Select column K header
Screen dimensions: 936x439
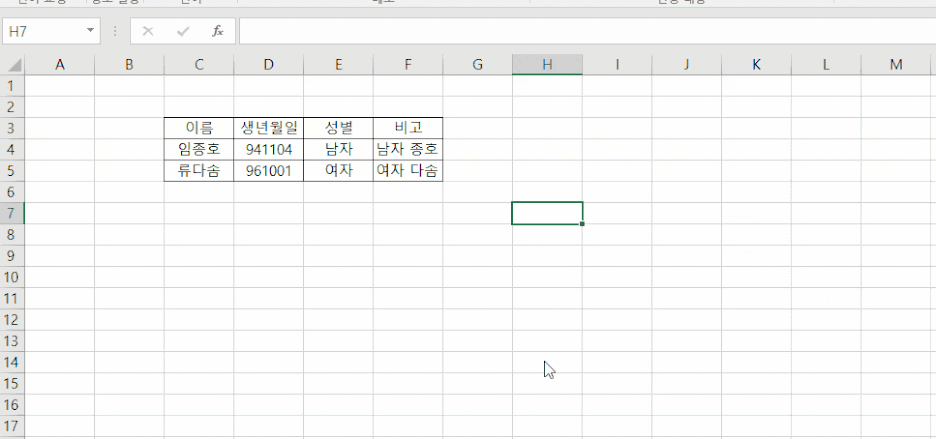point(756,65)
